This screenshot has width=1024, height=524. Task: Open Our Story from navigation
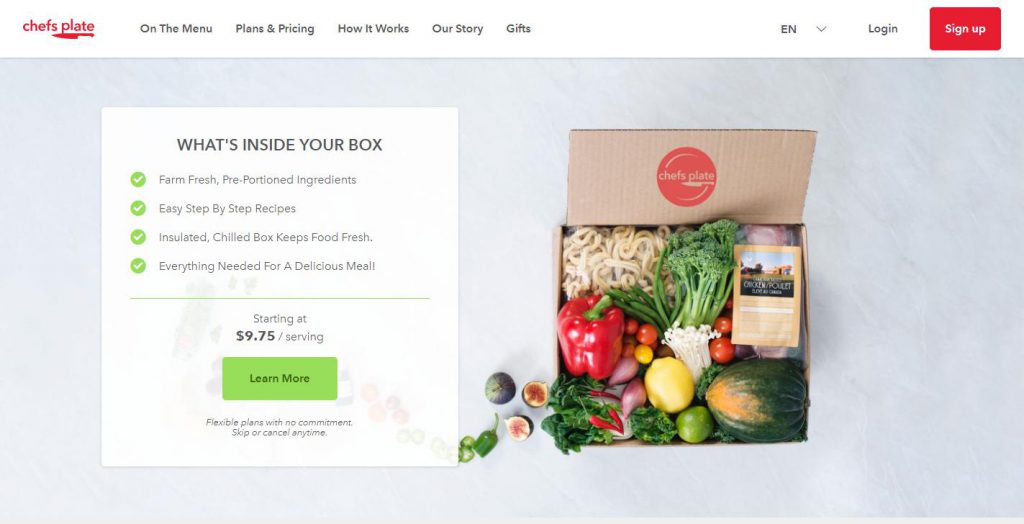[x=457, y=29]
